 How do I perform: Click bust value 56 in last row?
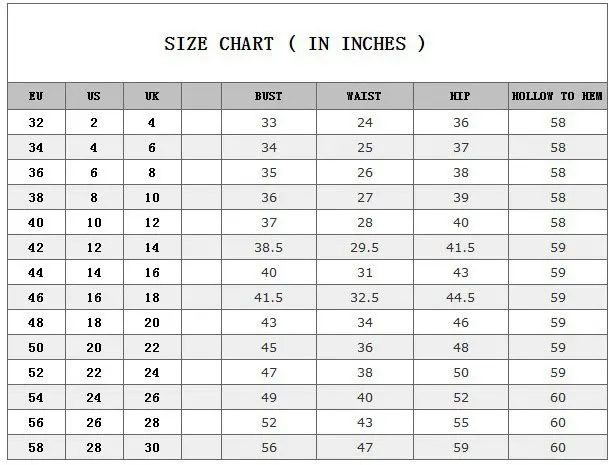pyautogui.click(x=269, y=447)
